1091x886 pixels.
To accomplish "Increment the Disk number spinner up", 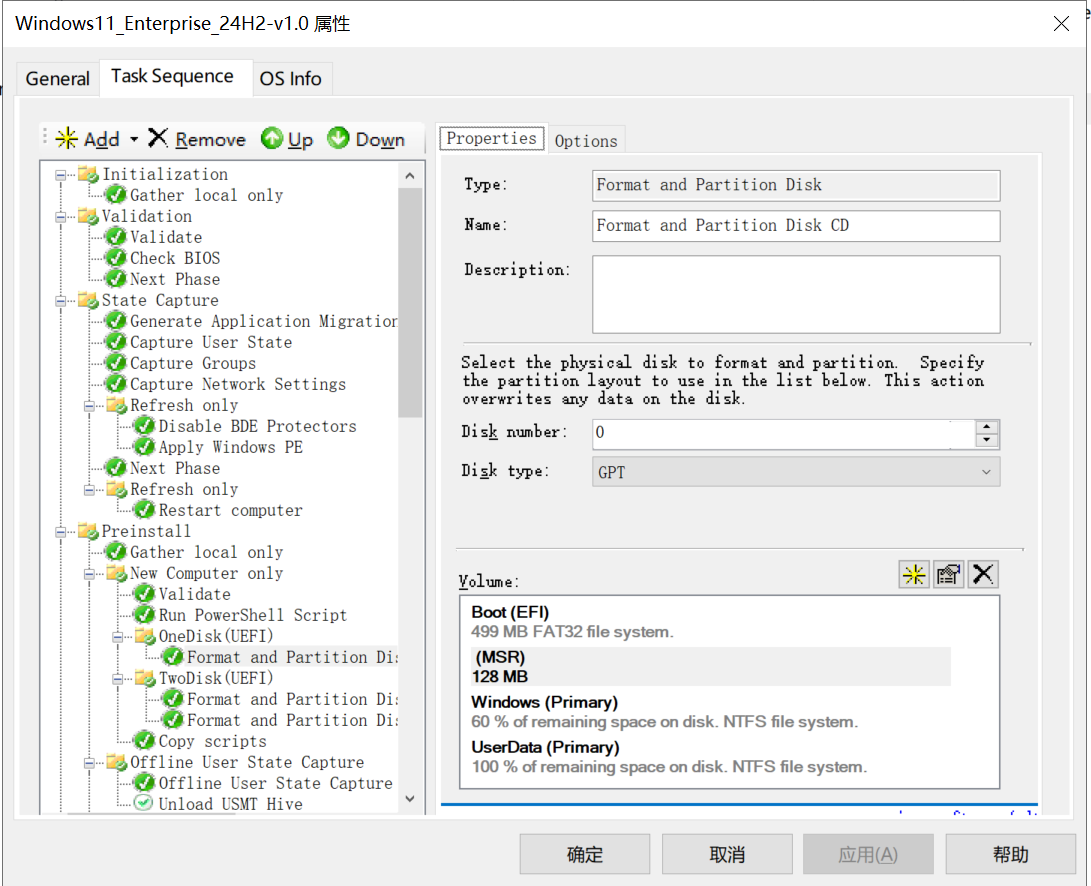I will coord(987,427).
